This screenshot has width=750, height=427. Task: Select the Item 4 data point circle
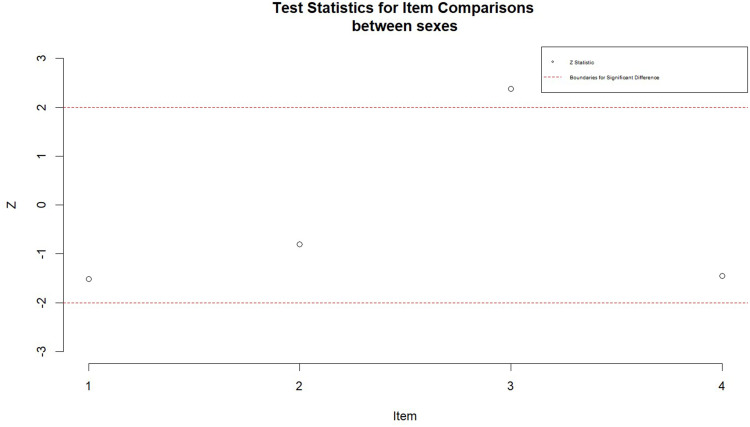(722, 276)
